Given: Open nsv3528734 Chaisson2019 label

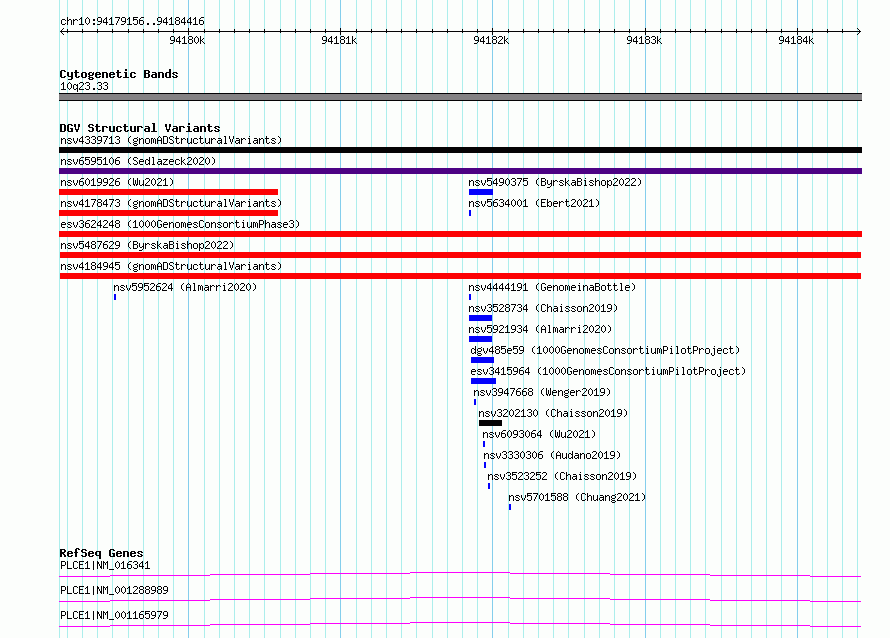Looking at the screenshot, I should [543, 308].
